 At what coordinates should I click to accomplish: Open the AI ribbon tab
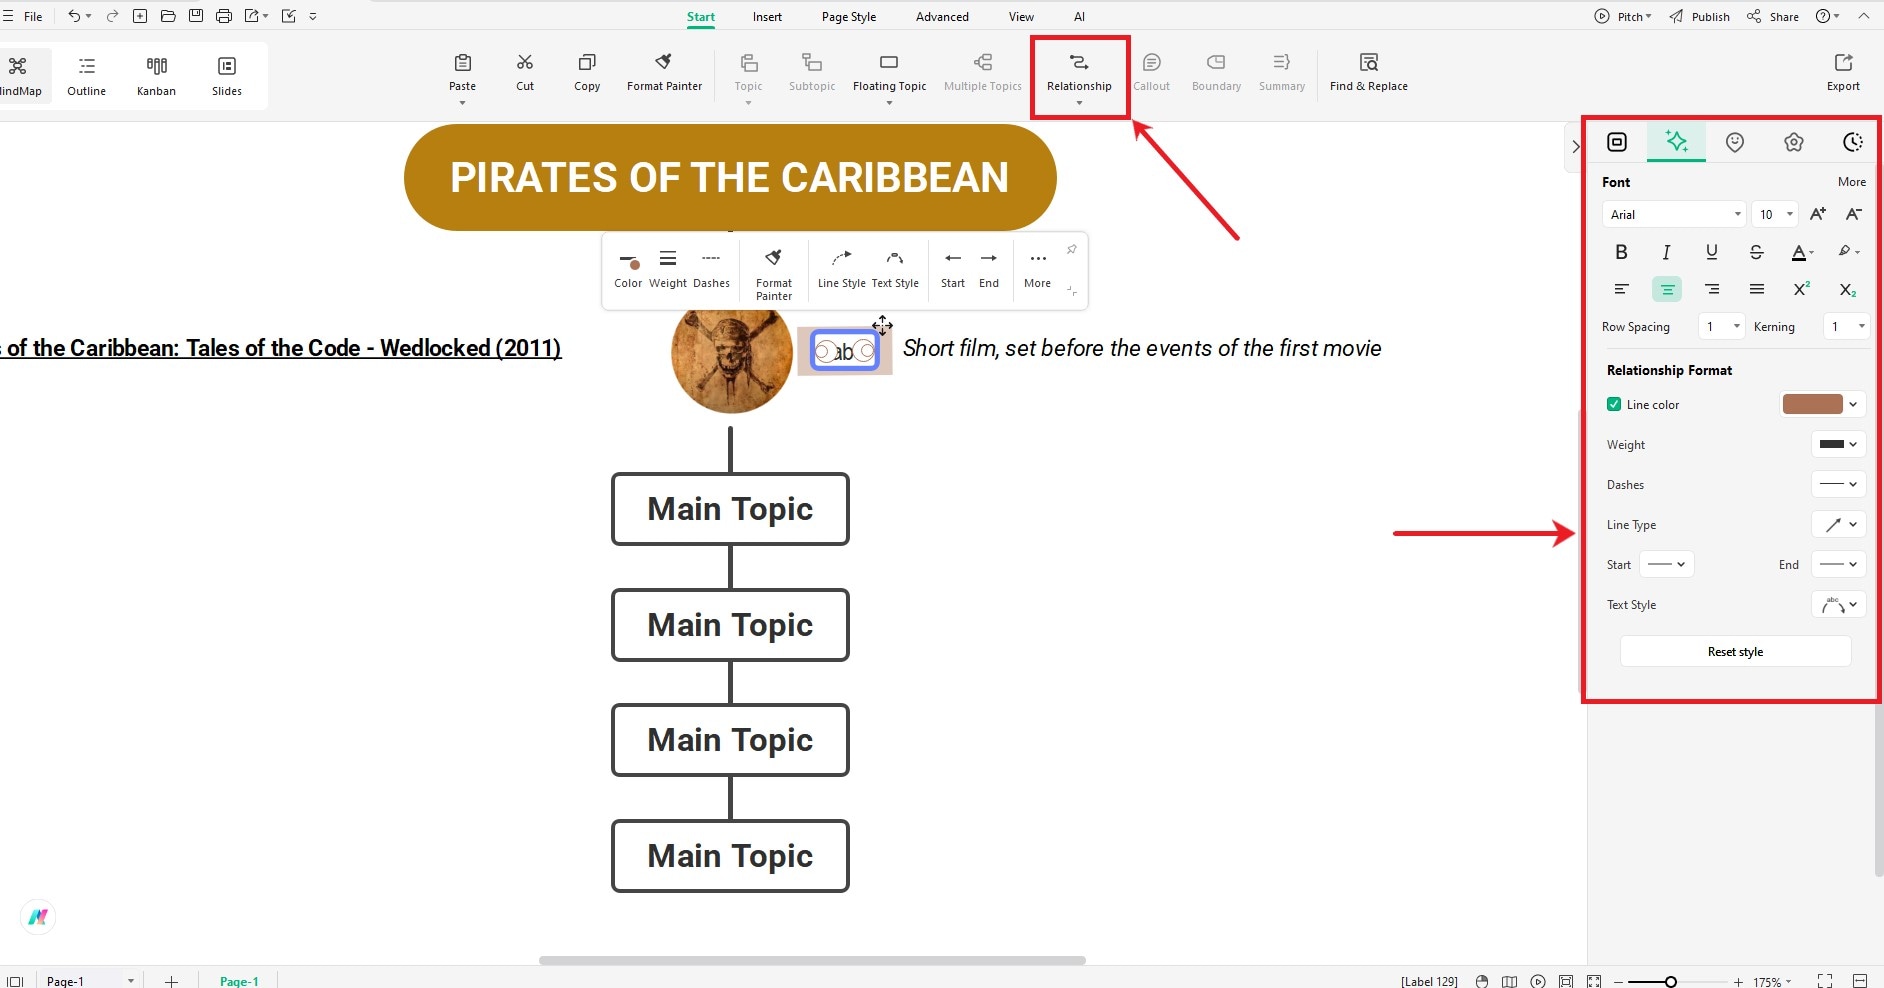click(1079, 16)
